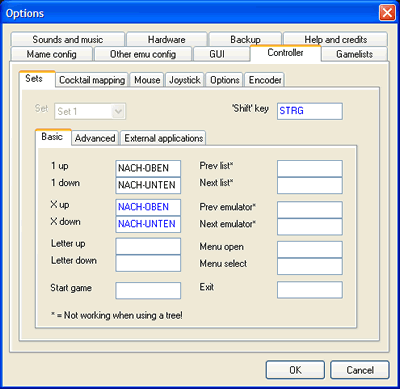Viewport: 400px width, 389px height.
Task: Click the 'Shift' key label
Action: (x=250, y=108)
